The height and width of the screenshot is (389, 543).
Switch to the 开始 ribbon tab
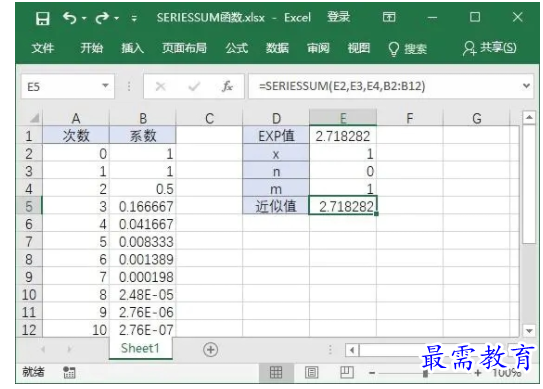(92, 48)
